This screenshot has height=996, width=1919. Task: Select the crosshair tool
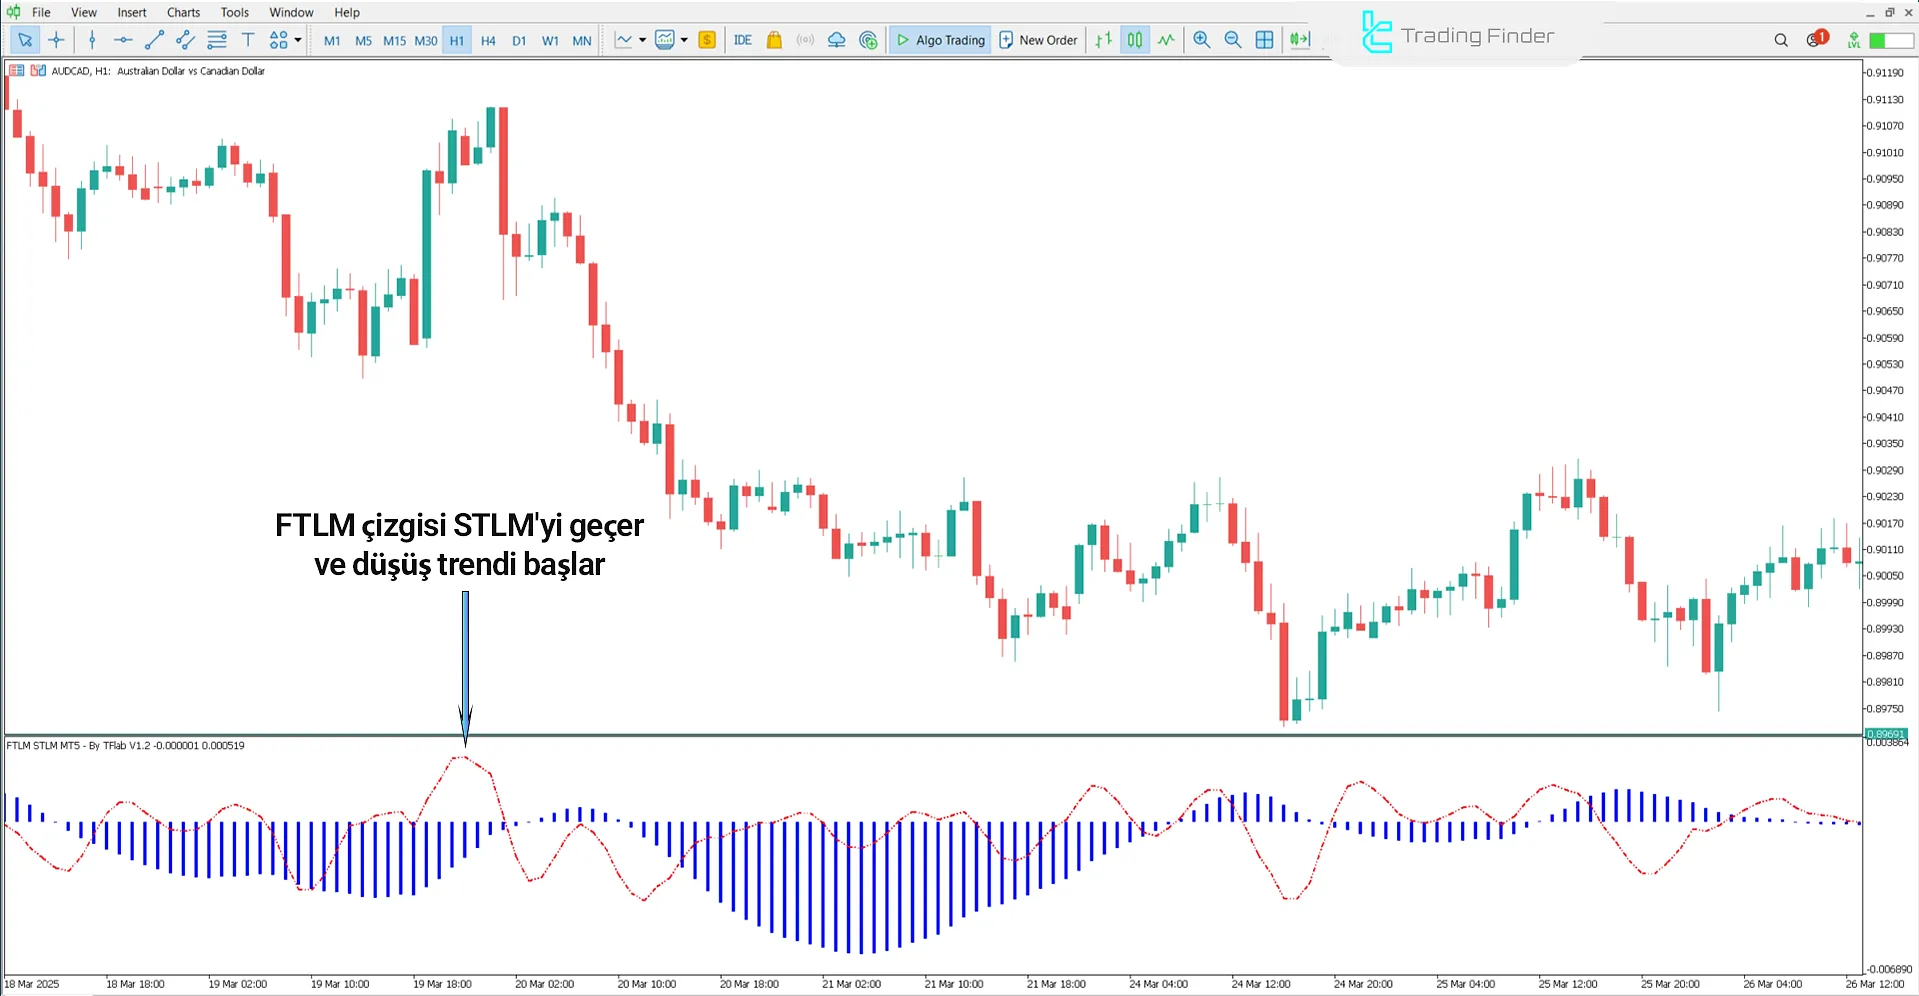56,40
